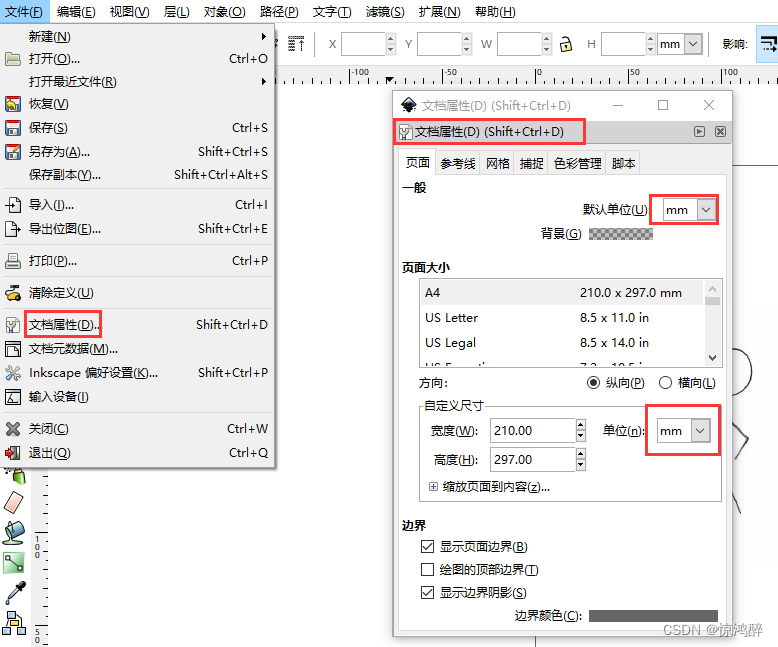
Task: Toggle Show page border checkbox
Action: coord(427,546)
